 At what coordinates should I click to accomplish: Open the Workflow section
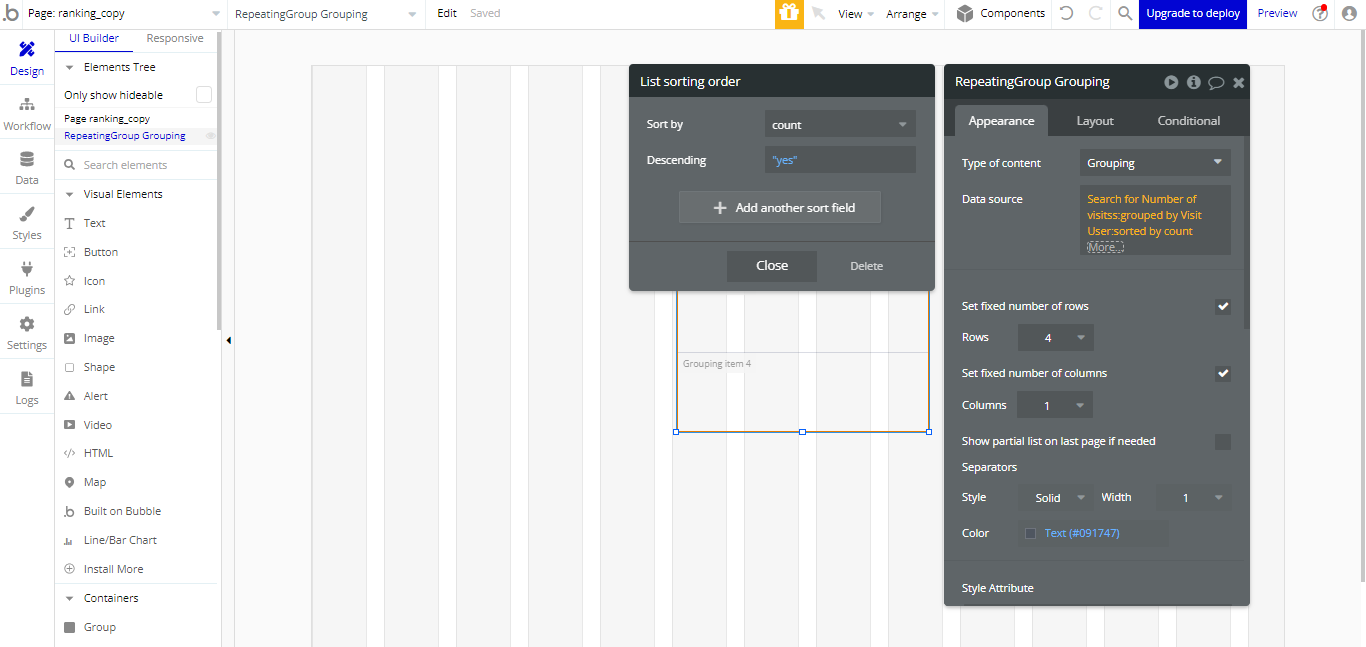click(27, 114)
